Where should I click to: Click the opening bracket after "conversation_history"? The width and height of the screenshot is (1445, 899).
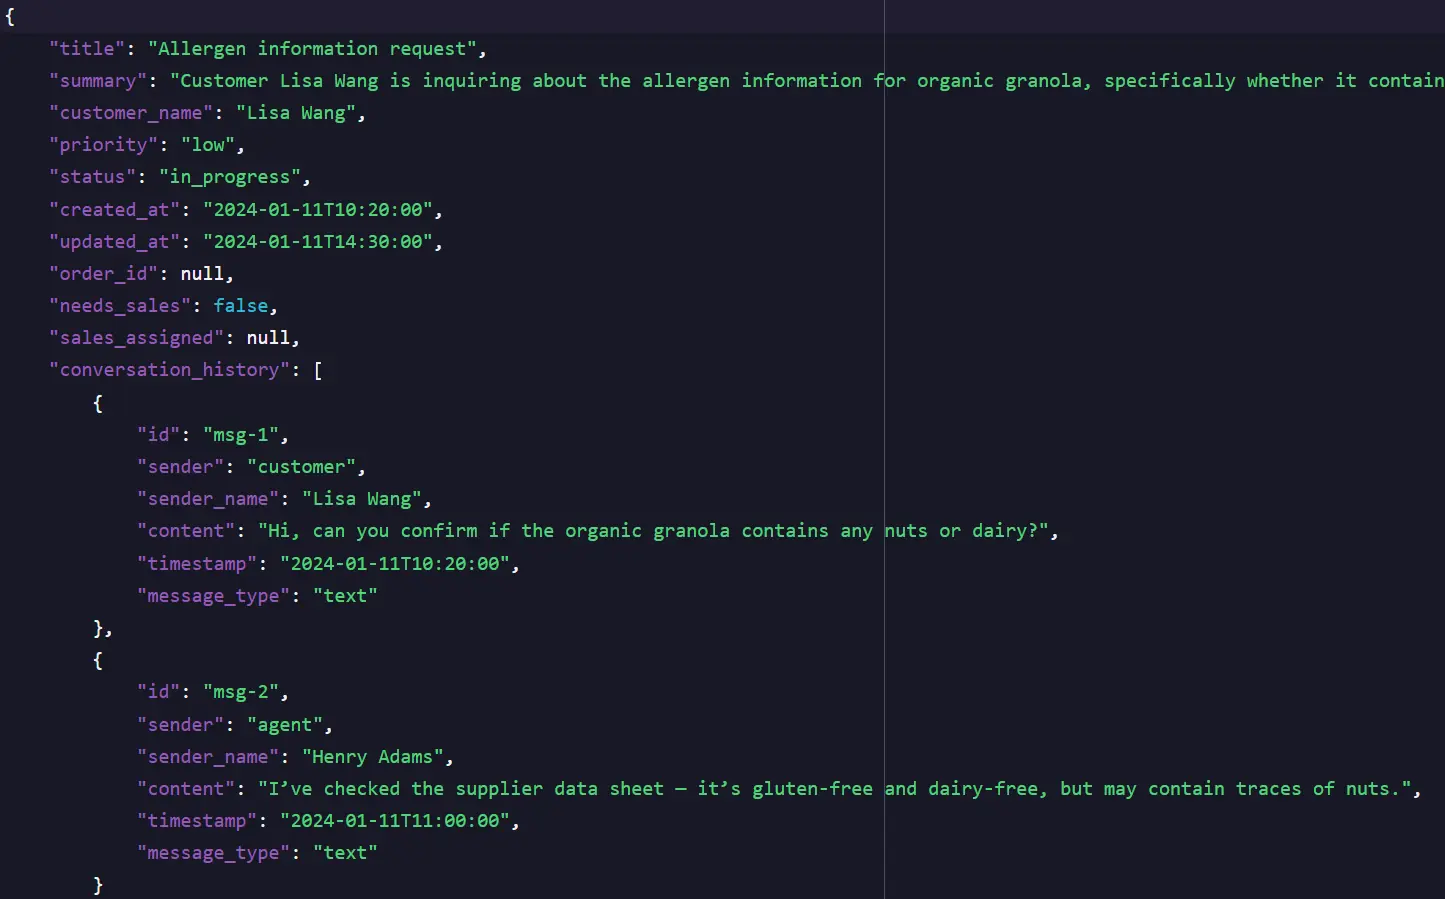tap(318, 370)
